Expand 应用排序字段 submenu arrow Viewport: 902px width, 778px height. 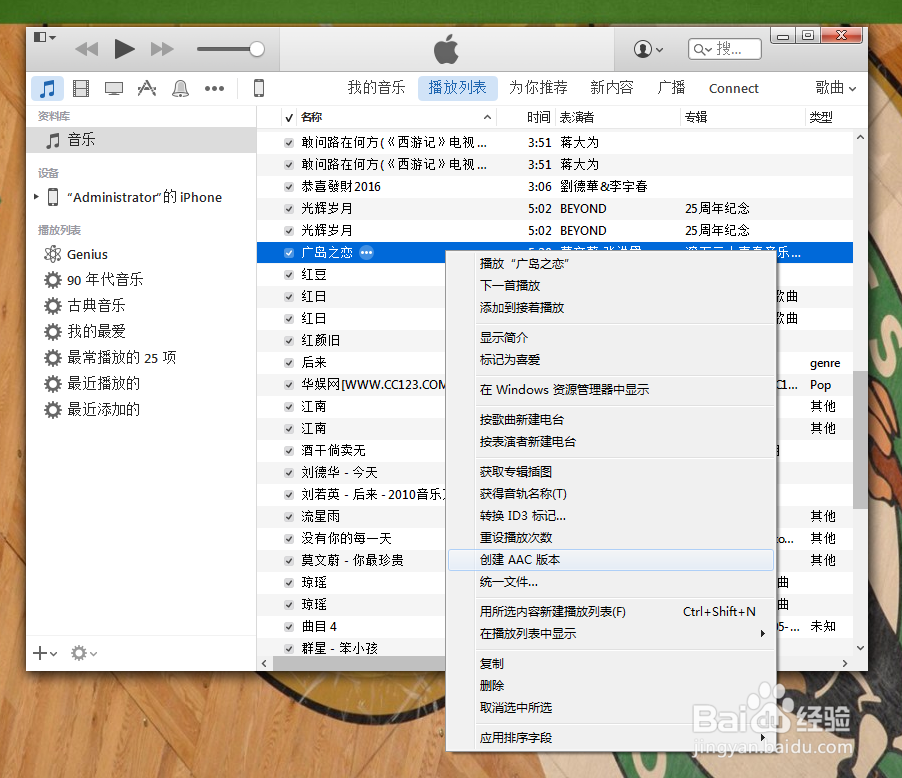tap(763, 737)
